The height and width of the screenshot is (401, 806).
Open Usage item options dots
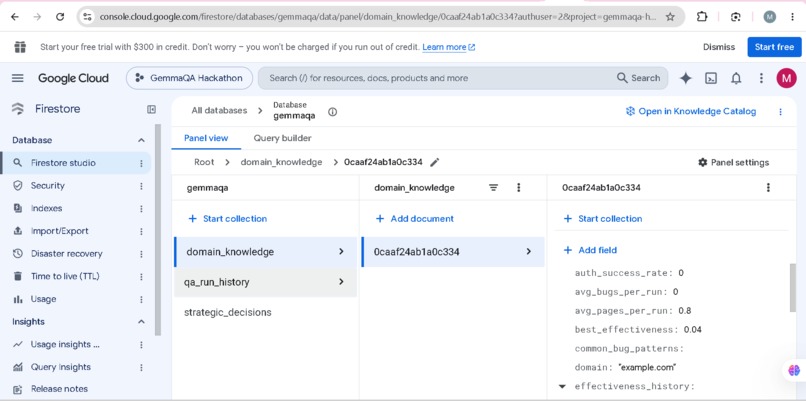(141, 299)
